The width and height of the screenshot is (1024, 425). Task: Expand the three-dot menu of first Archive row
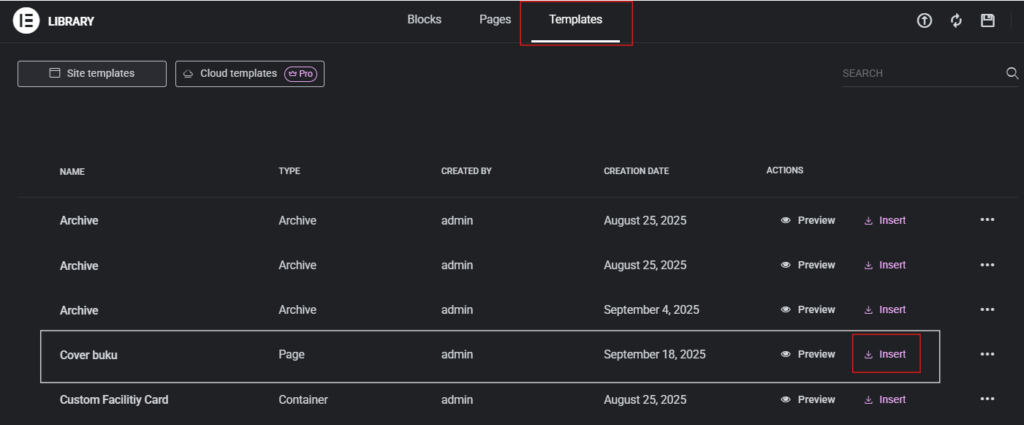click(x=987, y=220)
